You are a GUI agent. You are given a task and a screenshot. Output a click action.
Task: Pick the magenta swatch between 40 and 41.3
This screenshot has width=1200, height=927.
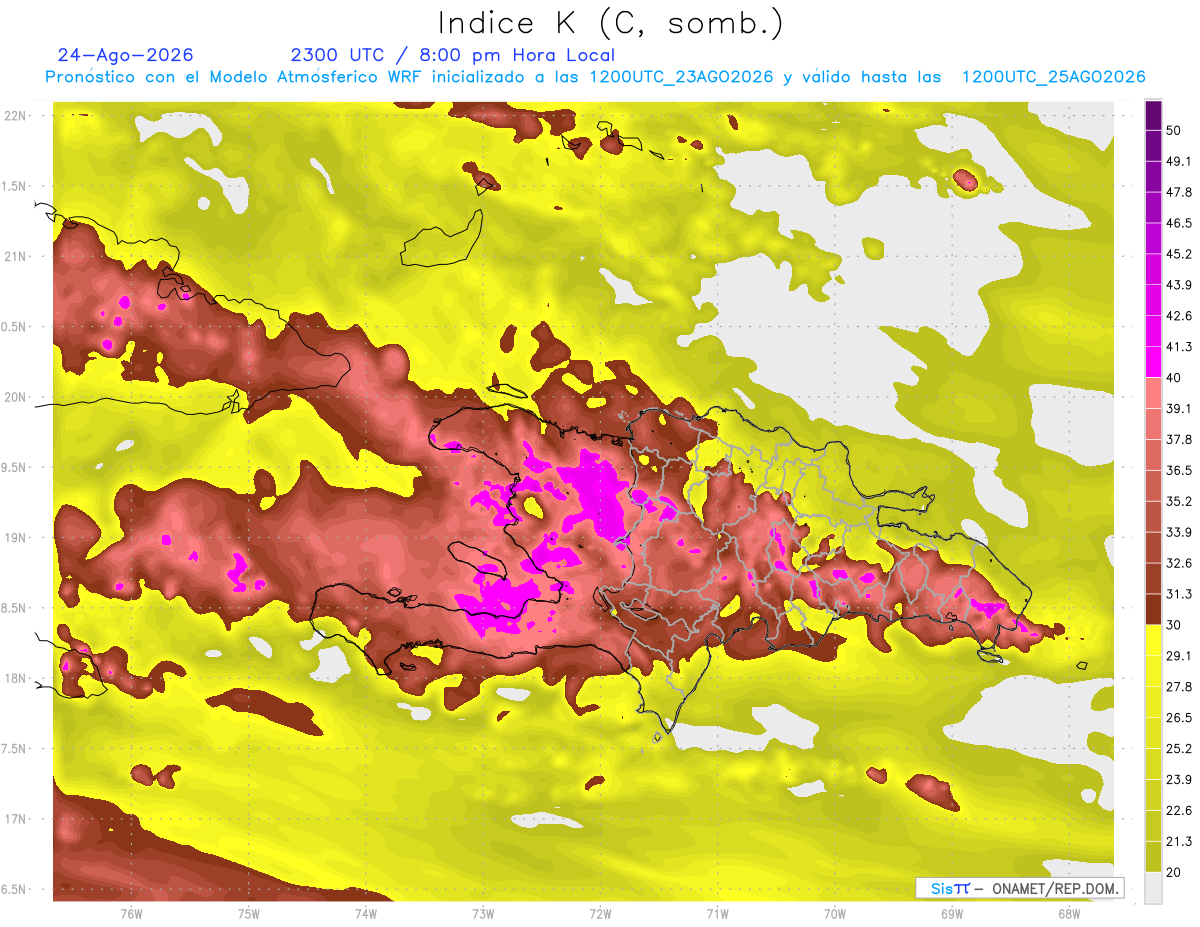[x=1153, y=363]
